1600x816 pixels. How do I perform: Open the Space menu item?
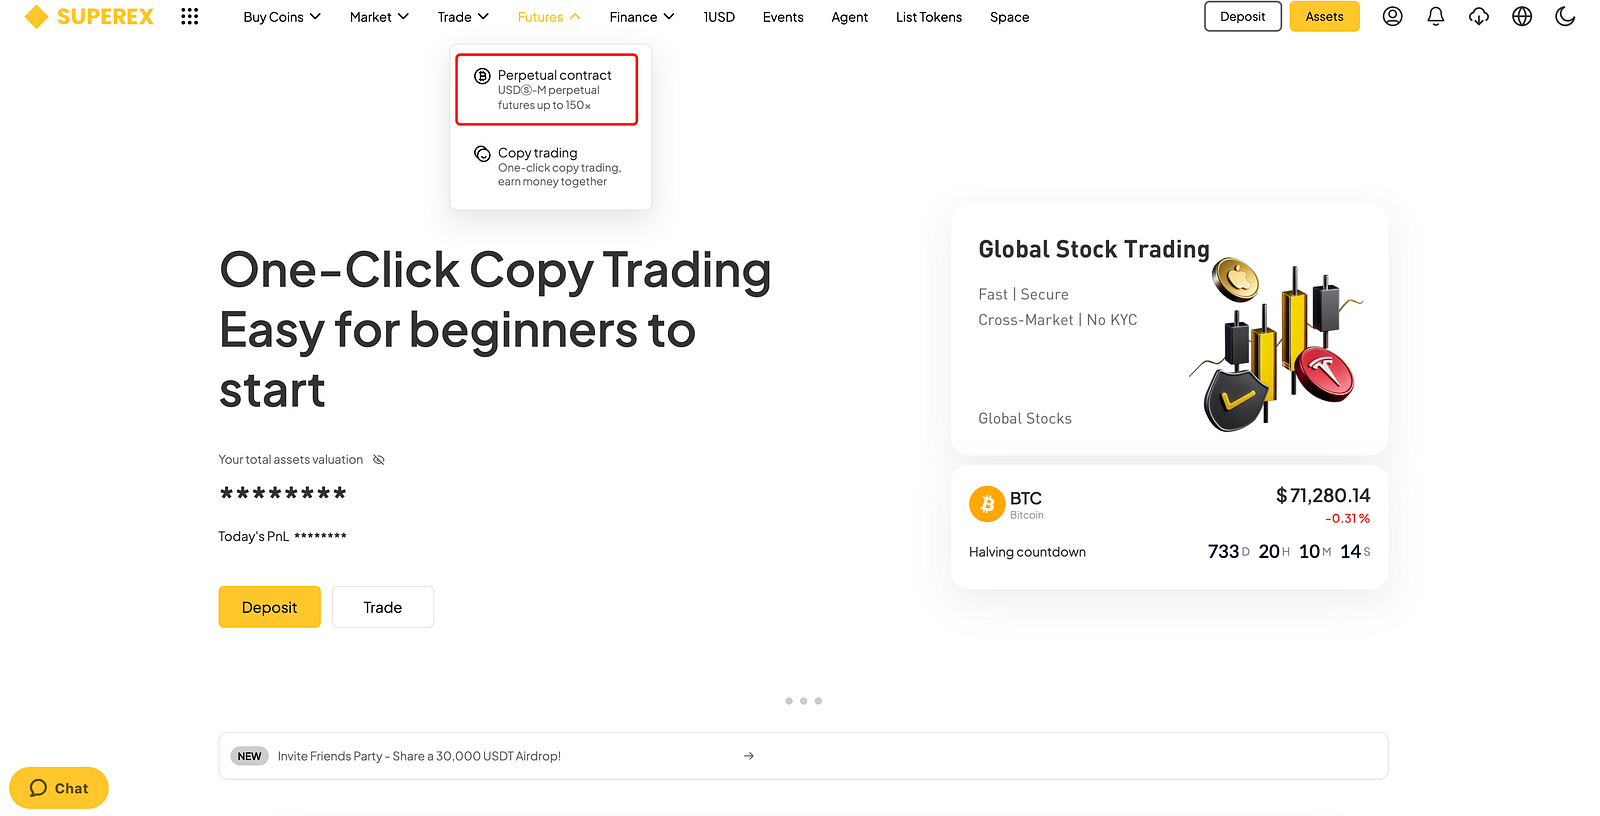click(x=1010, y=17)
